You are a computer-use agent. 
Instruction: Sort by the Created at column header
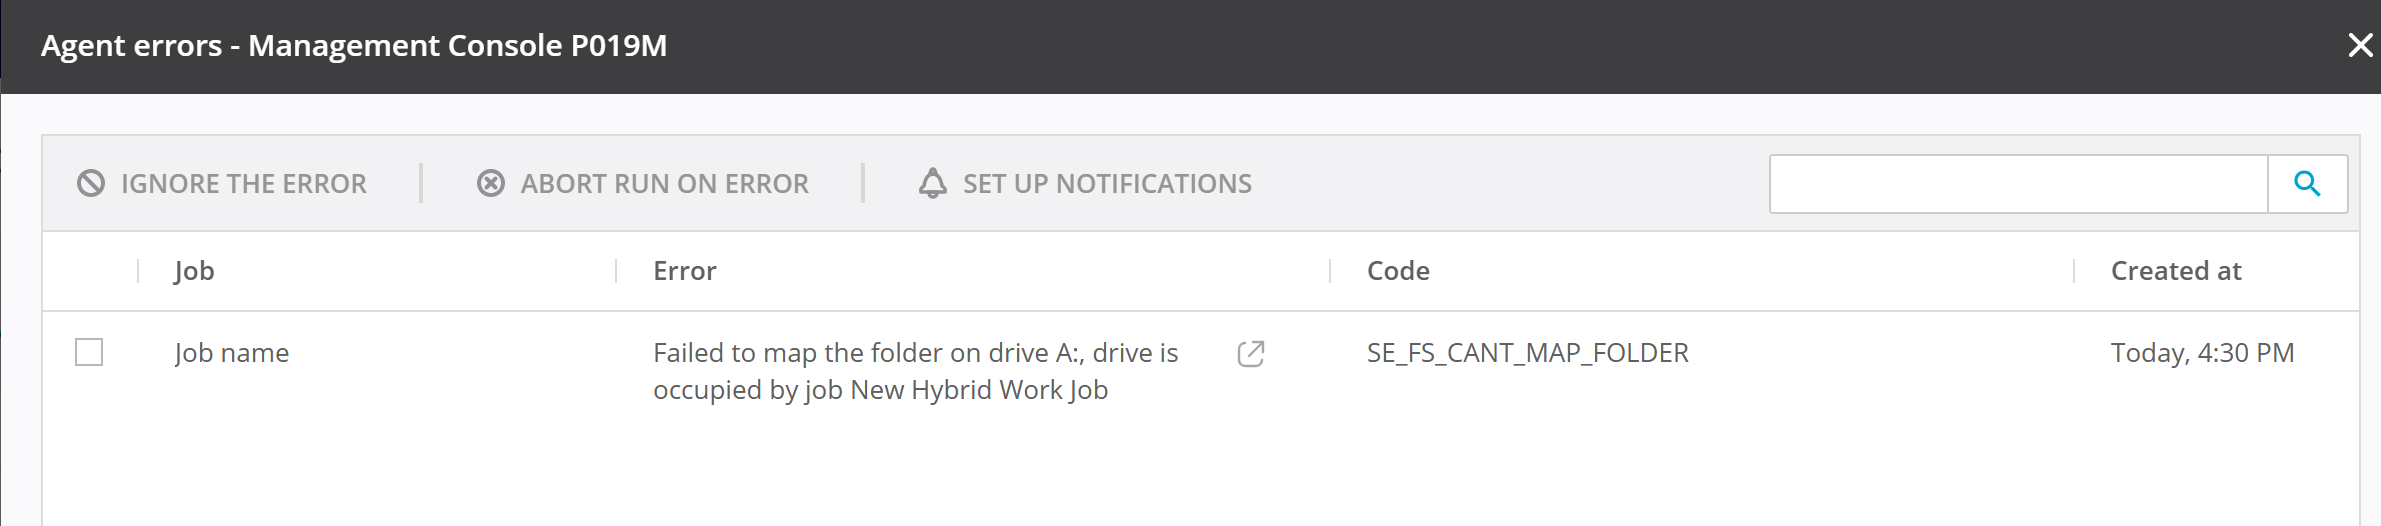coord(2176,271)
